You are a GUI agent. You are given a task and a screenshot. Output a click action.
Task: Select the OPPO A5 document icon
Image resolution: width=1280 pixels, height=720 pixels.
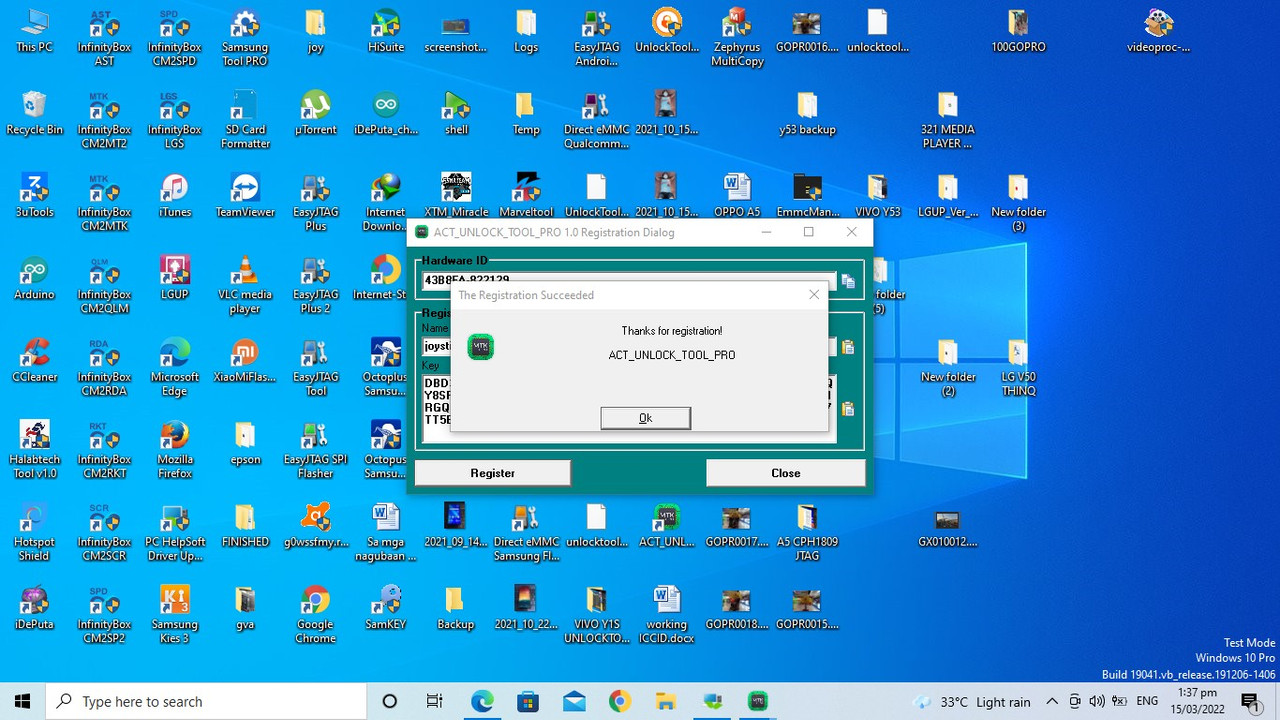point(737,197)
